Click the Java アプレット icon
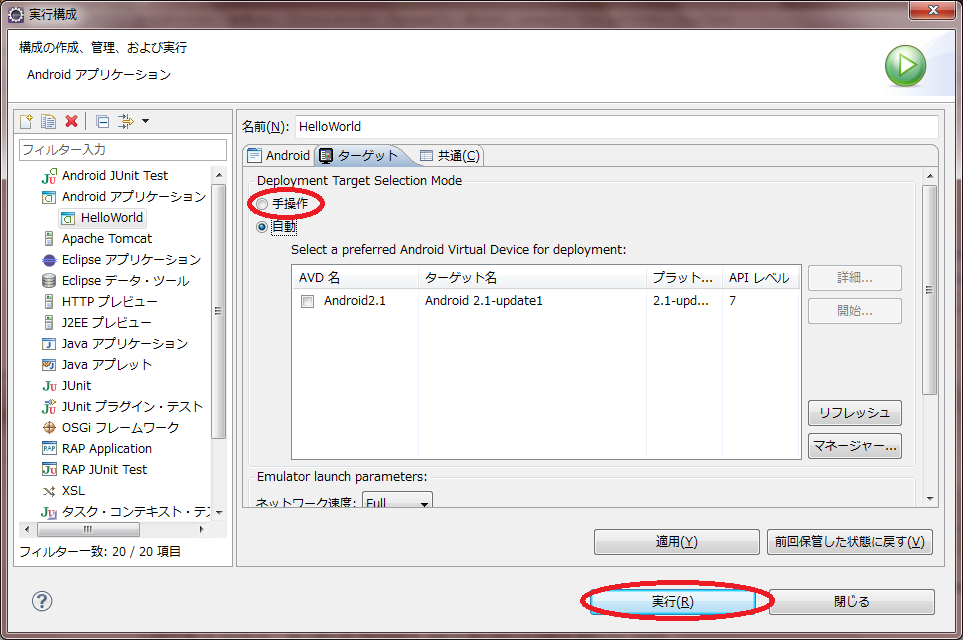This screenshot has width=963, height=640. (x=49, y=365)
